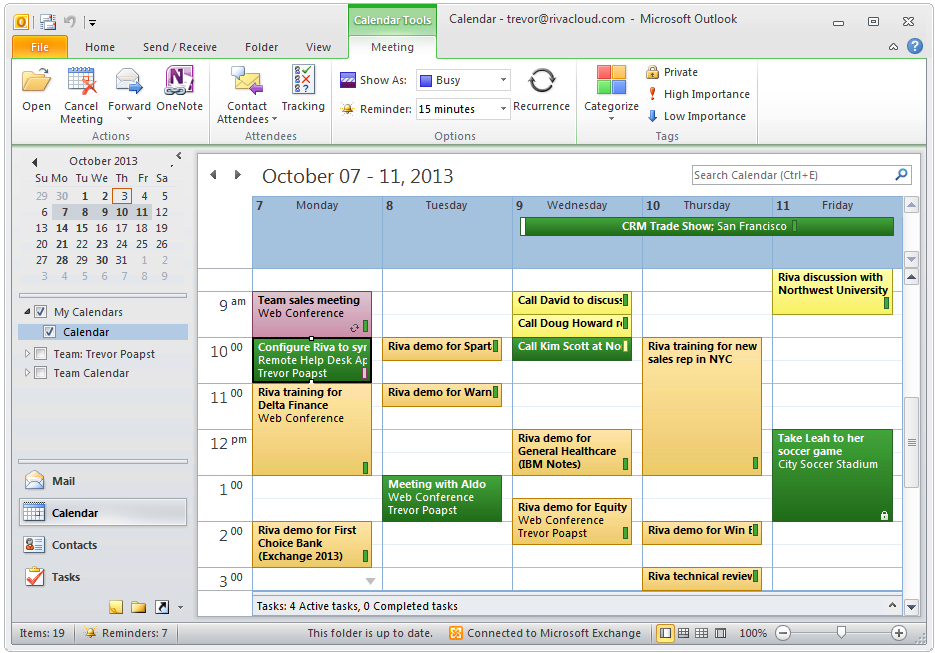The height and width of the screenshot is (653, 935).
Task: Select Take Leah to her soccer game
Action: point(832,475)
